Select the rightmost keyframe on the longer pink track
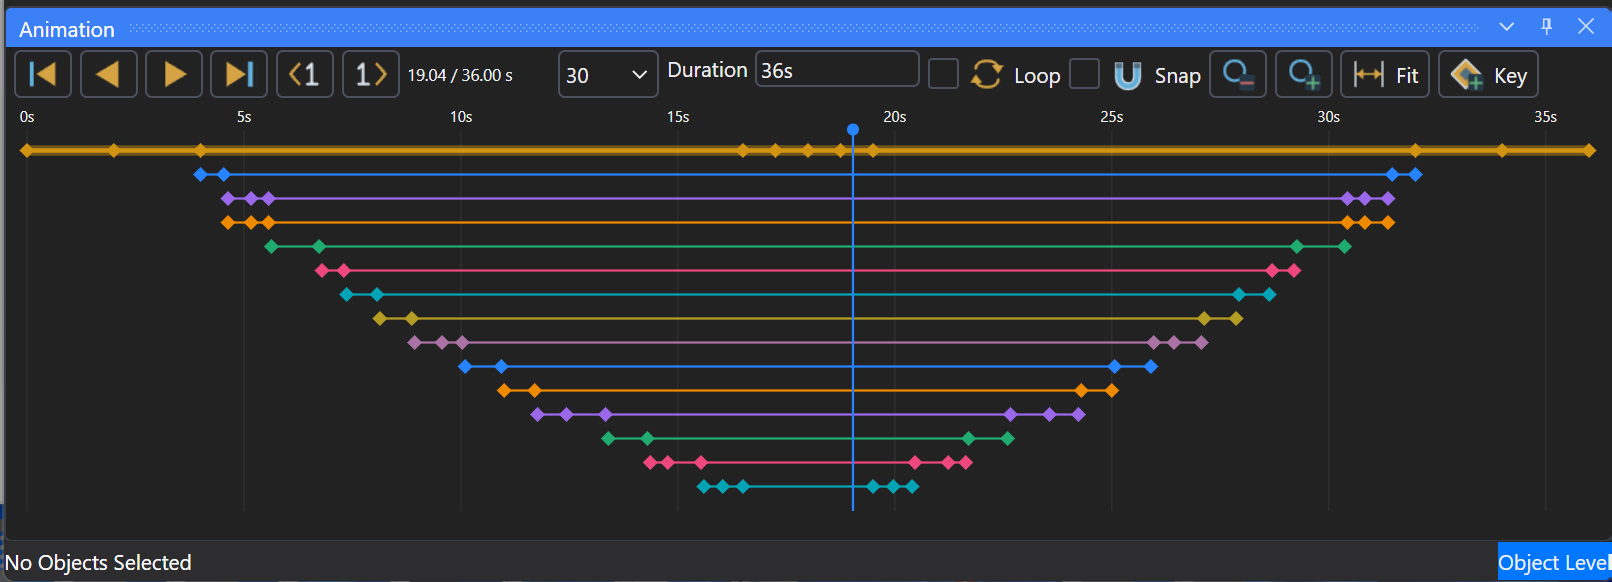The height and width of the screenshot is (582, 1612). coord(1294,271)
